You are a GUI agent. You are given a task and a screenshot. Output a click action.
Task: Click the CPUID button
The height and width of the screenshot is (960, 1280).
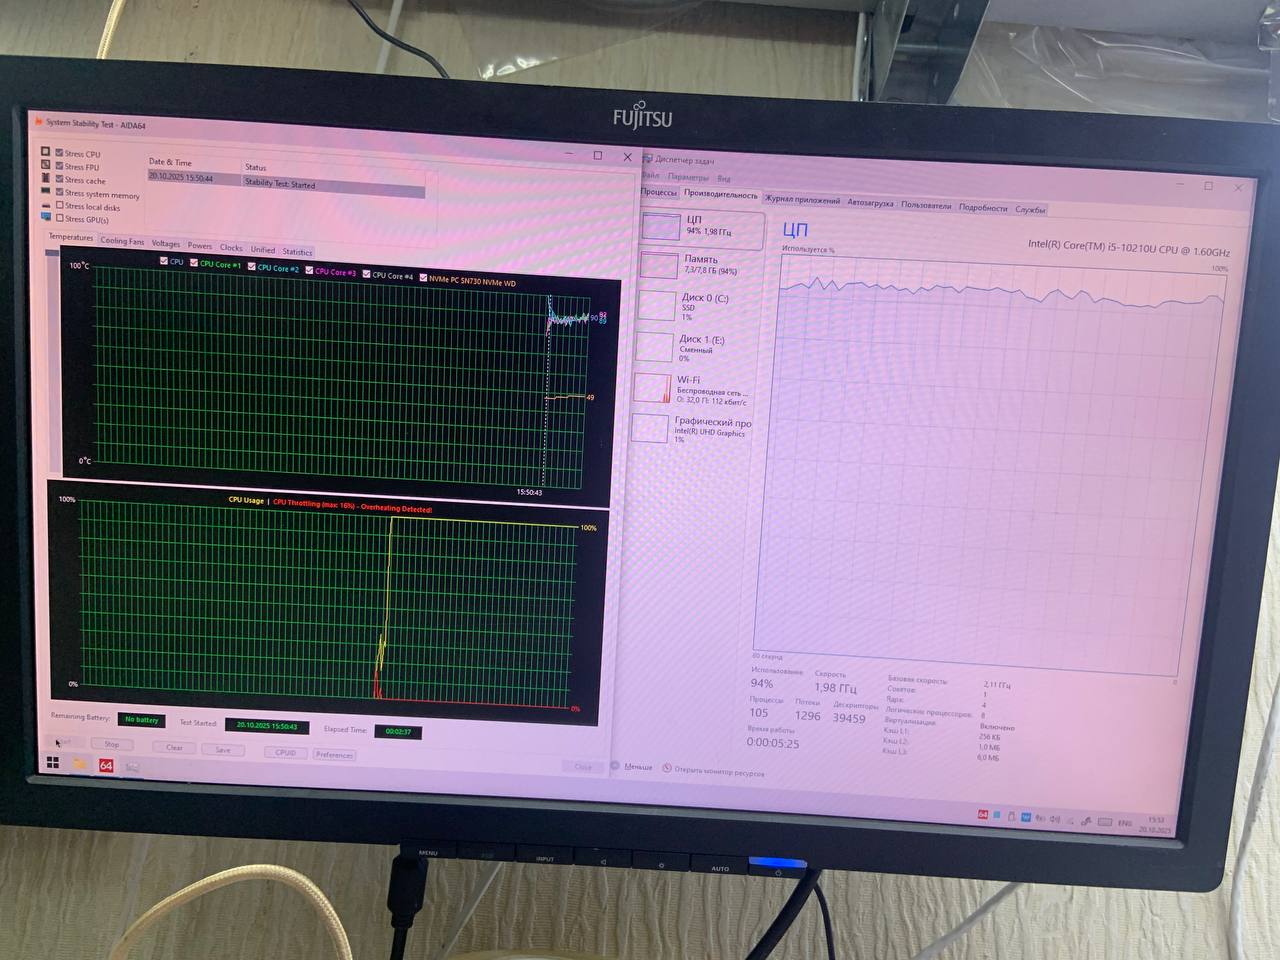click(285, 753)
